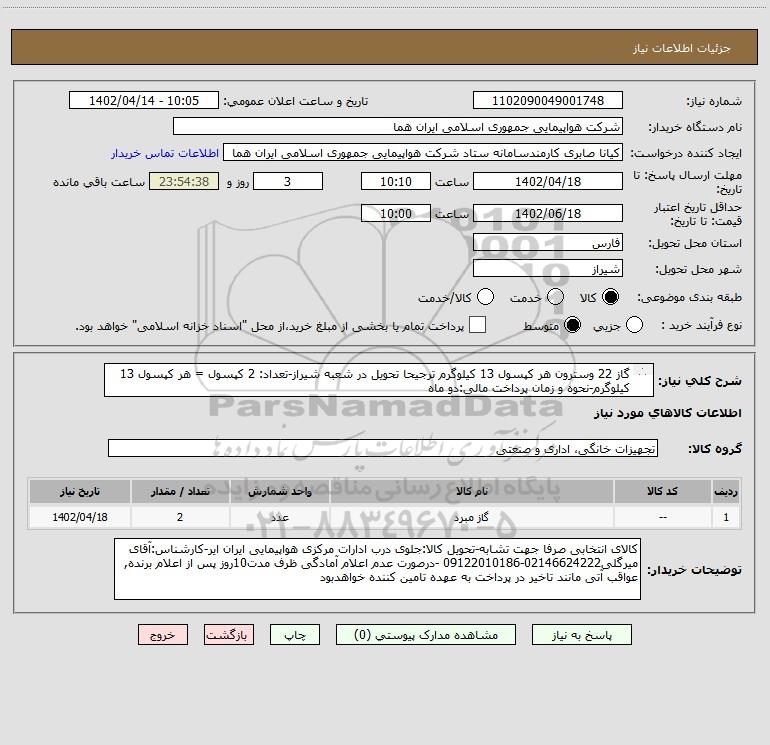The height and width of the screenshot is (745, 770).
Task: Click the need date cell 1402/04/18
Action: 80,517
